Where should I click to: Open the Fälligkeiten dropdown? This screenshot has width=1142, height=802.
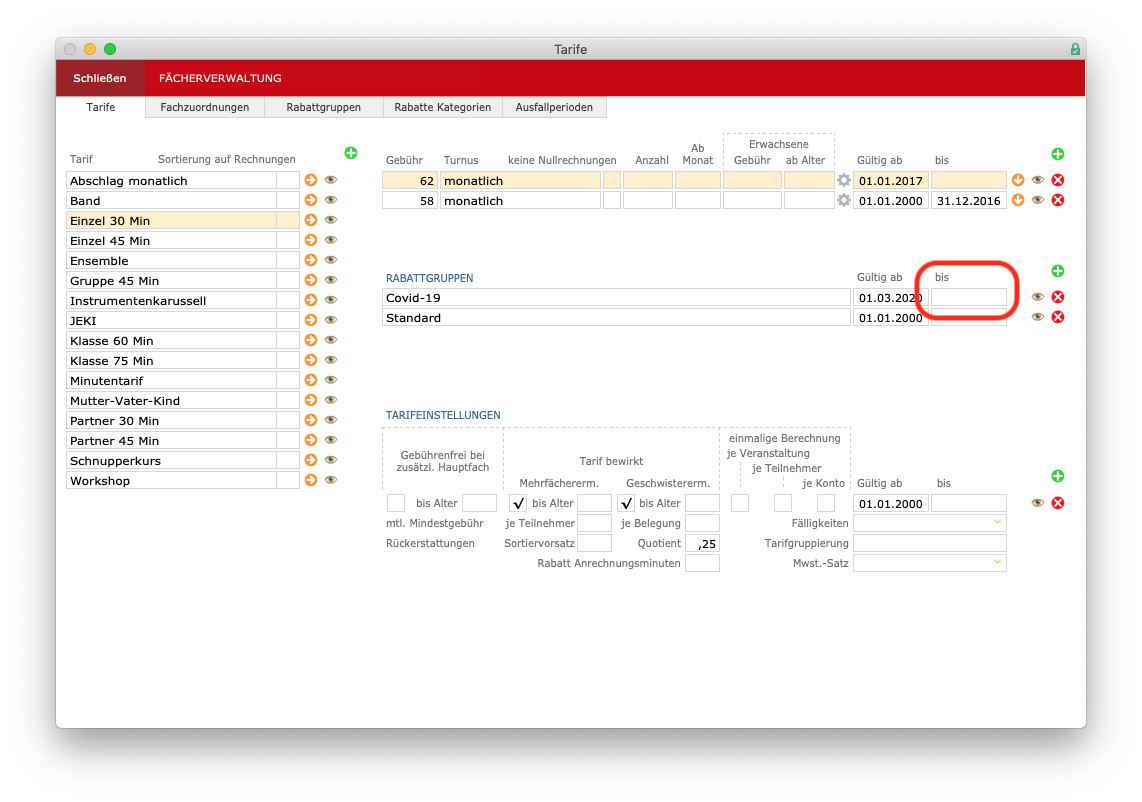pyautogui.click(x=930, y=523)
